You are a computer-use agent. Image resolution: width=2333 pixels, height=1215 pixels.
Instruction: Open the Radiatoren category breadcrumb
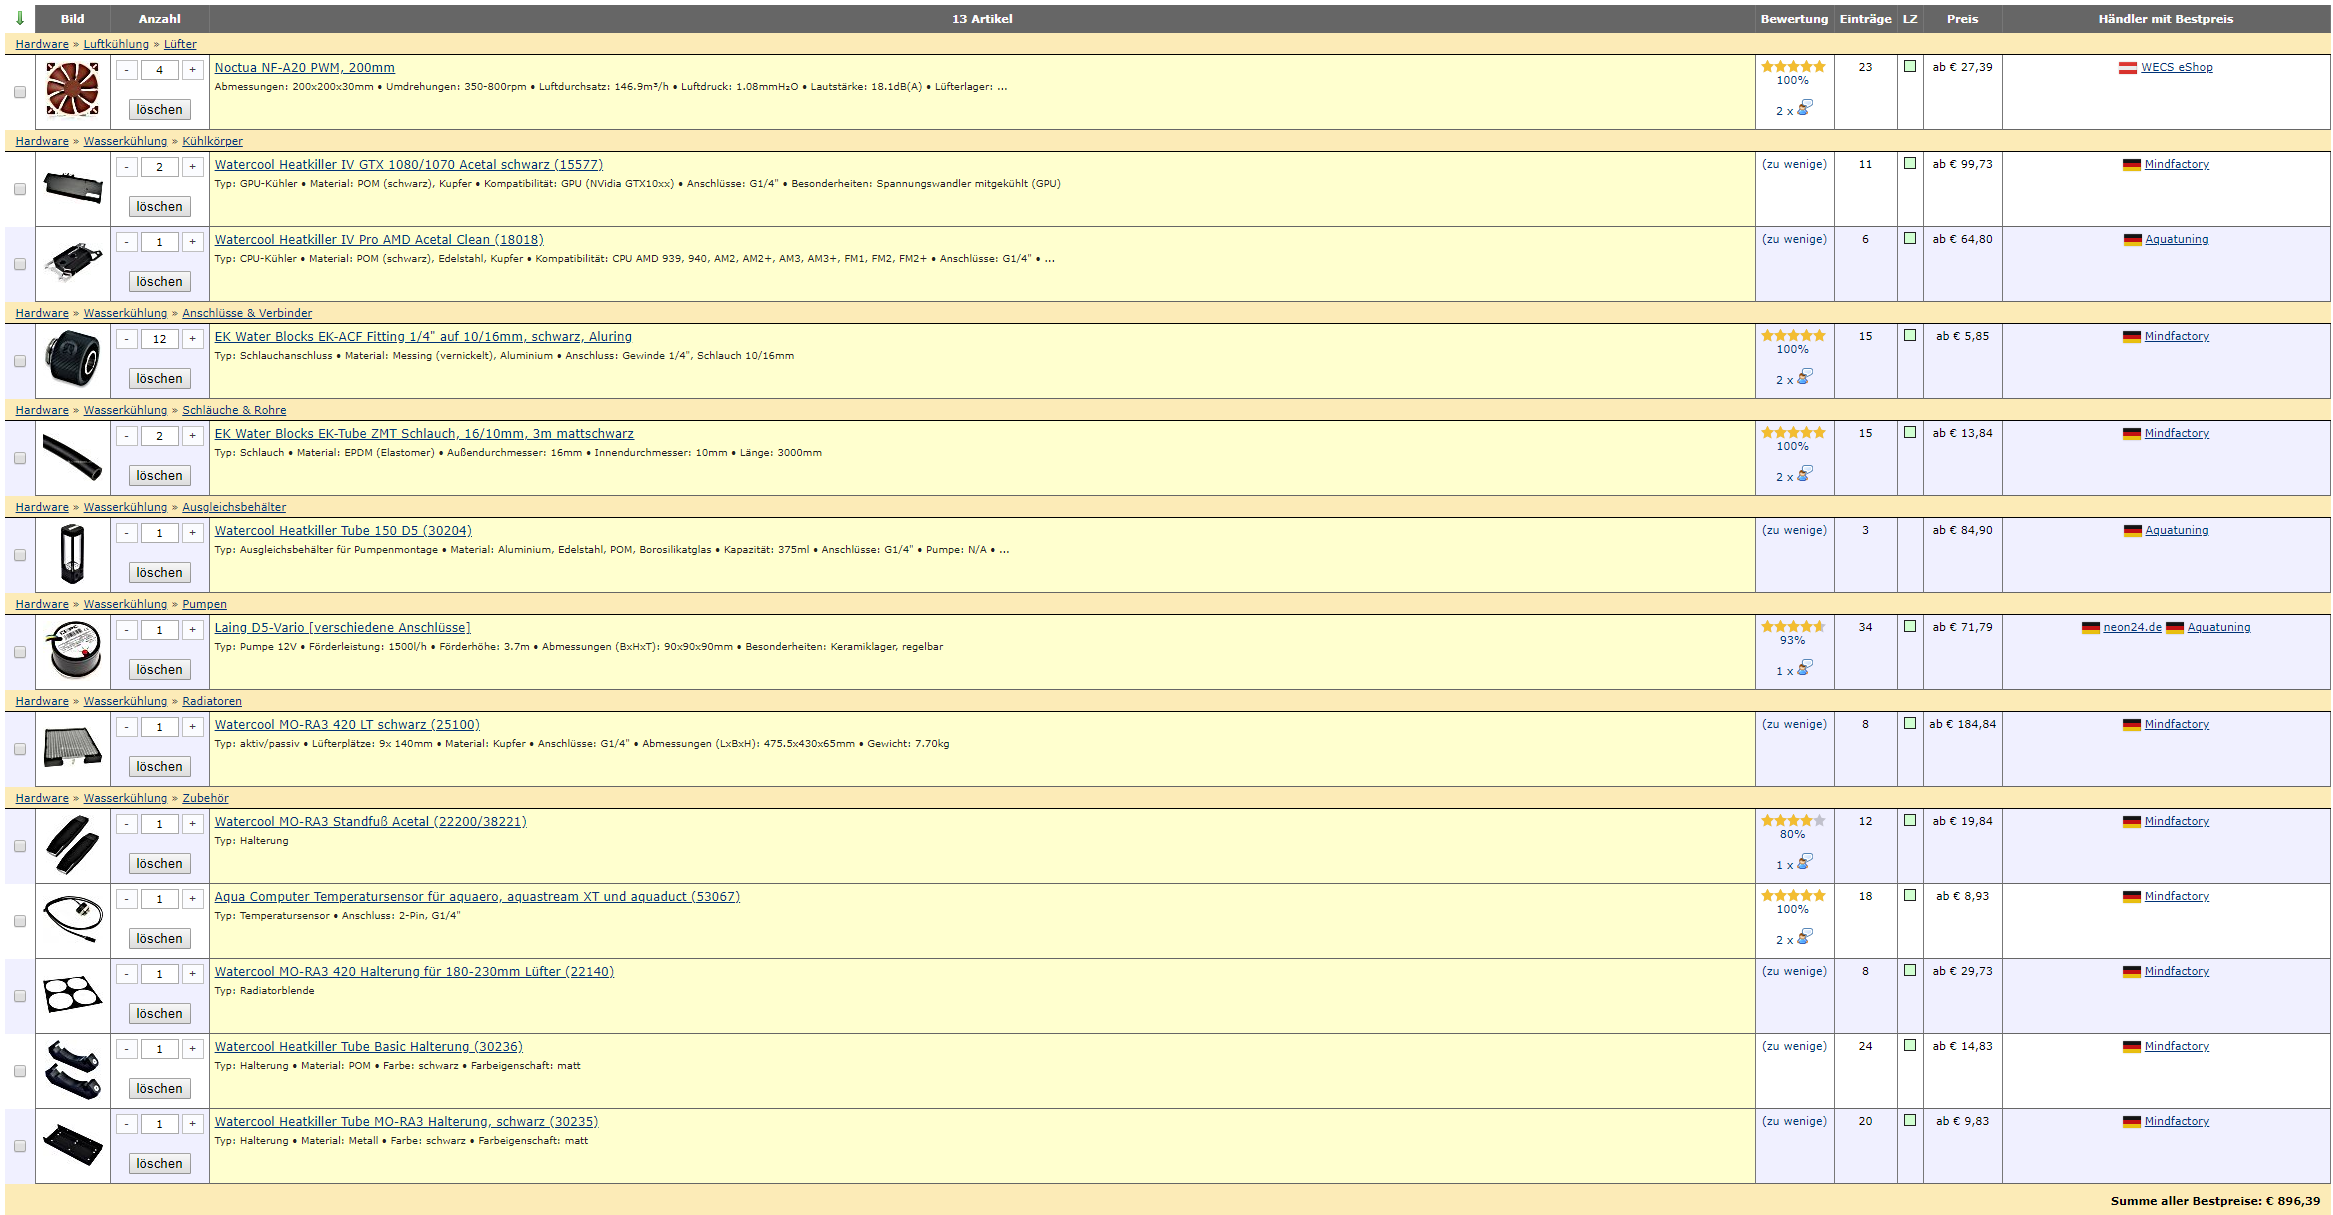click(211, 701)
